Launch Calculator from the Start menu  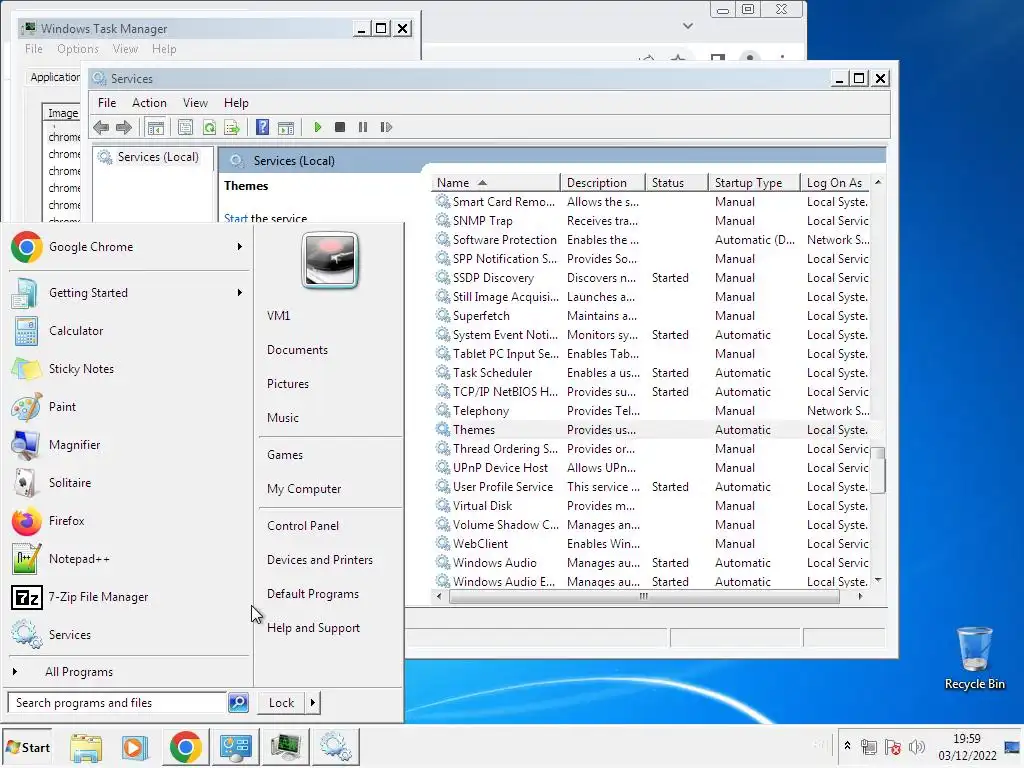coord(129,331)
